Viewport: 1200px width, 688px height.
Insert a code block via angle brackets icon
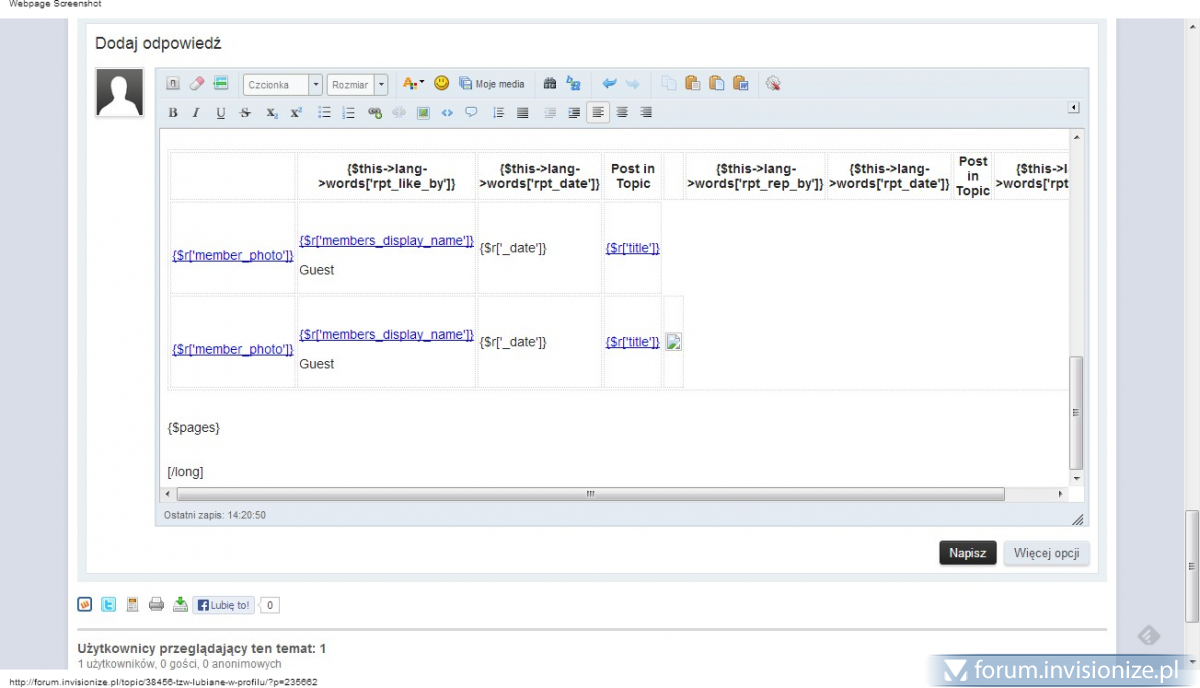tap(447, 113)
